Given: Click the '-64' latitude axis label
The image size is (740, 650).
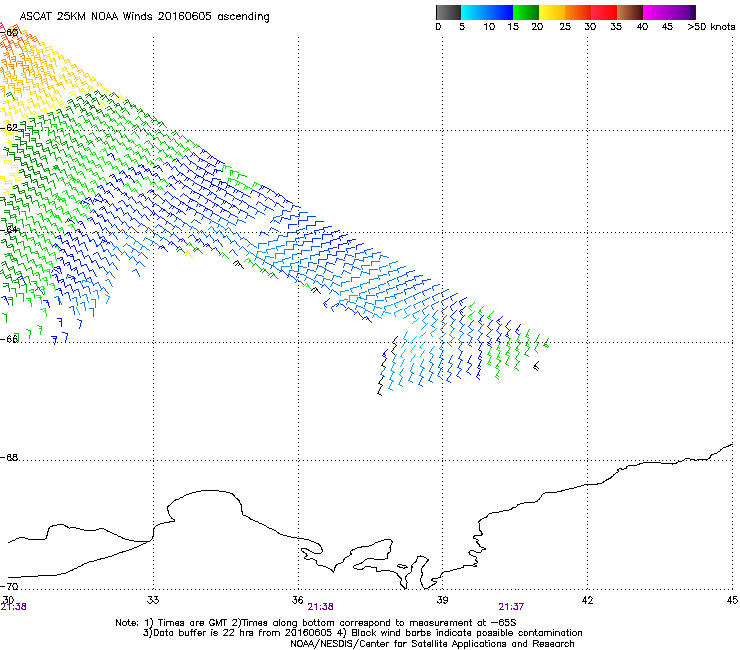Looking at the screenshot, I should [x=10, y=230].
